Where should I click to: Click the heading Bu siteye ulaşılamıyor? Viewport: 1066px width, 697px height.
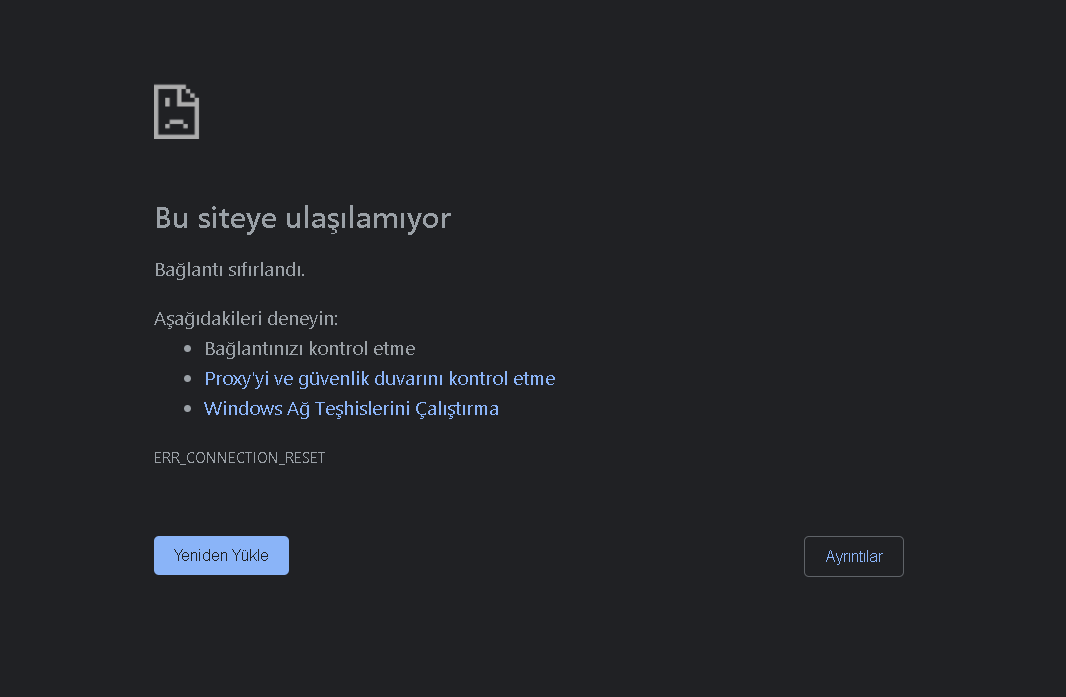[x=302, y=218]
